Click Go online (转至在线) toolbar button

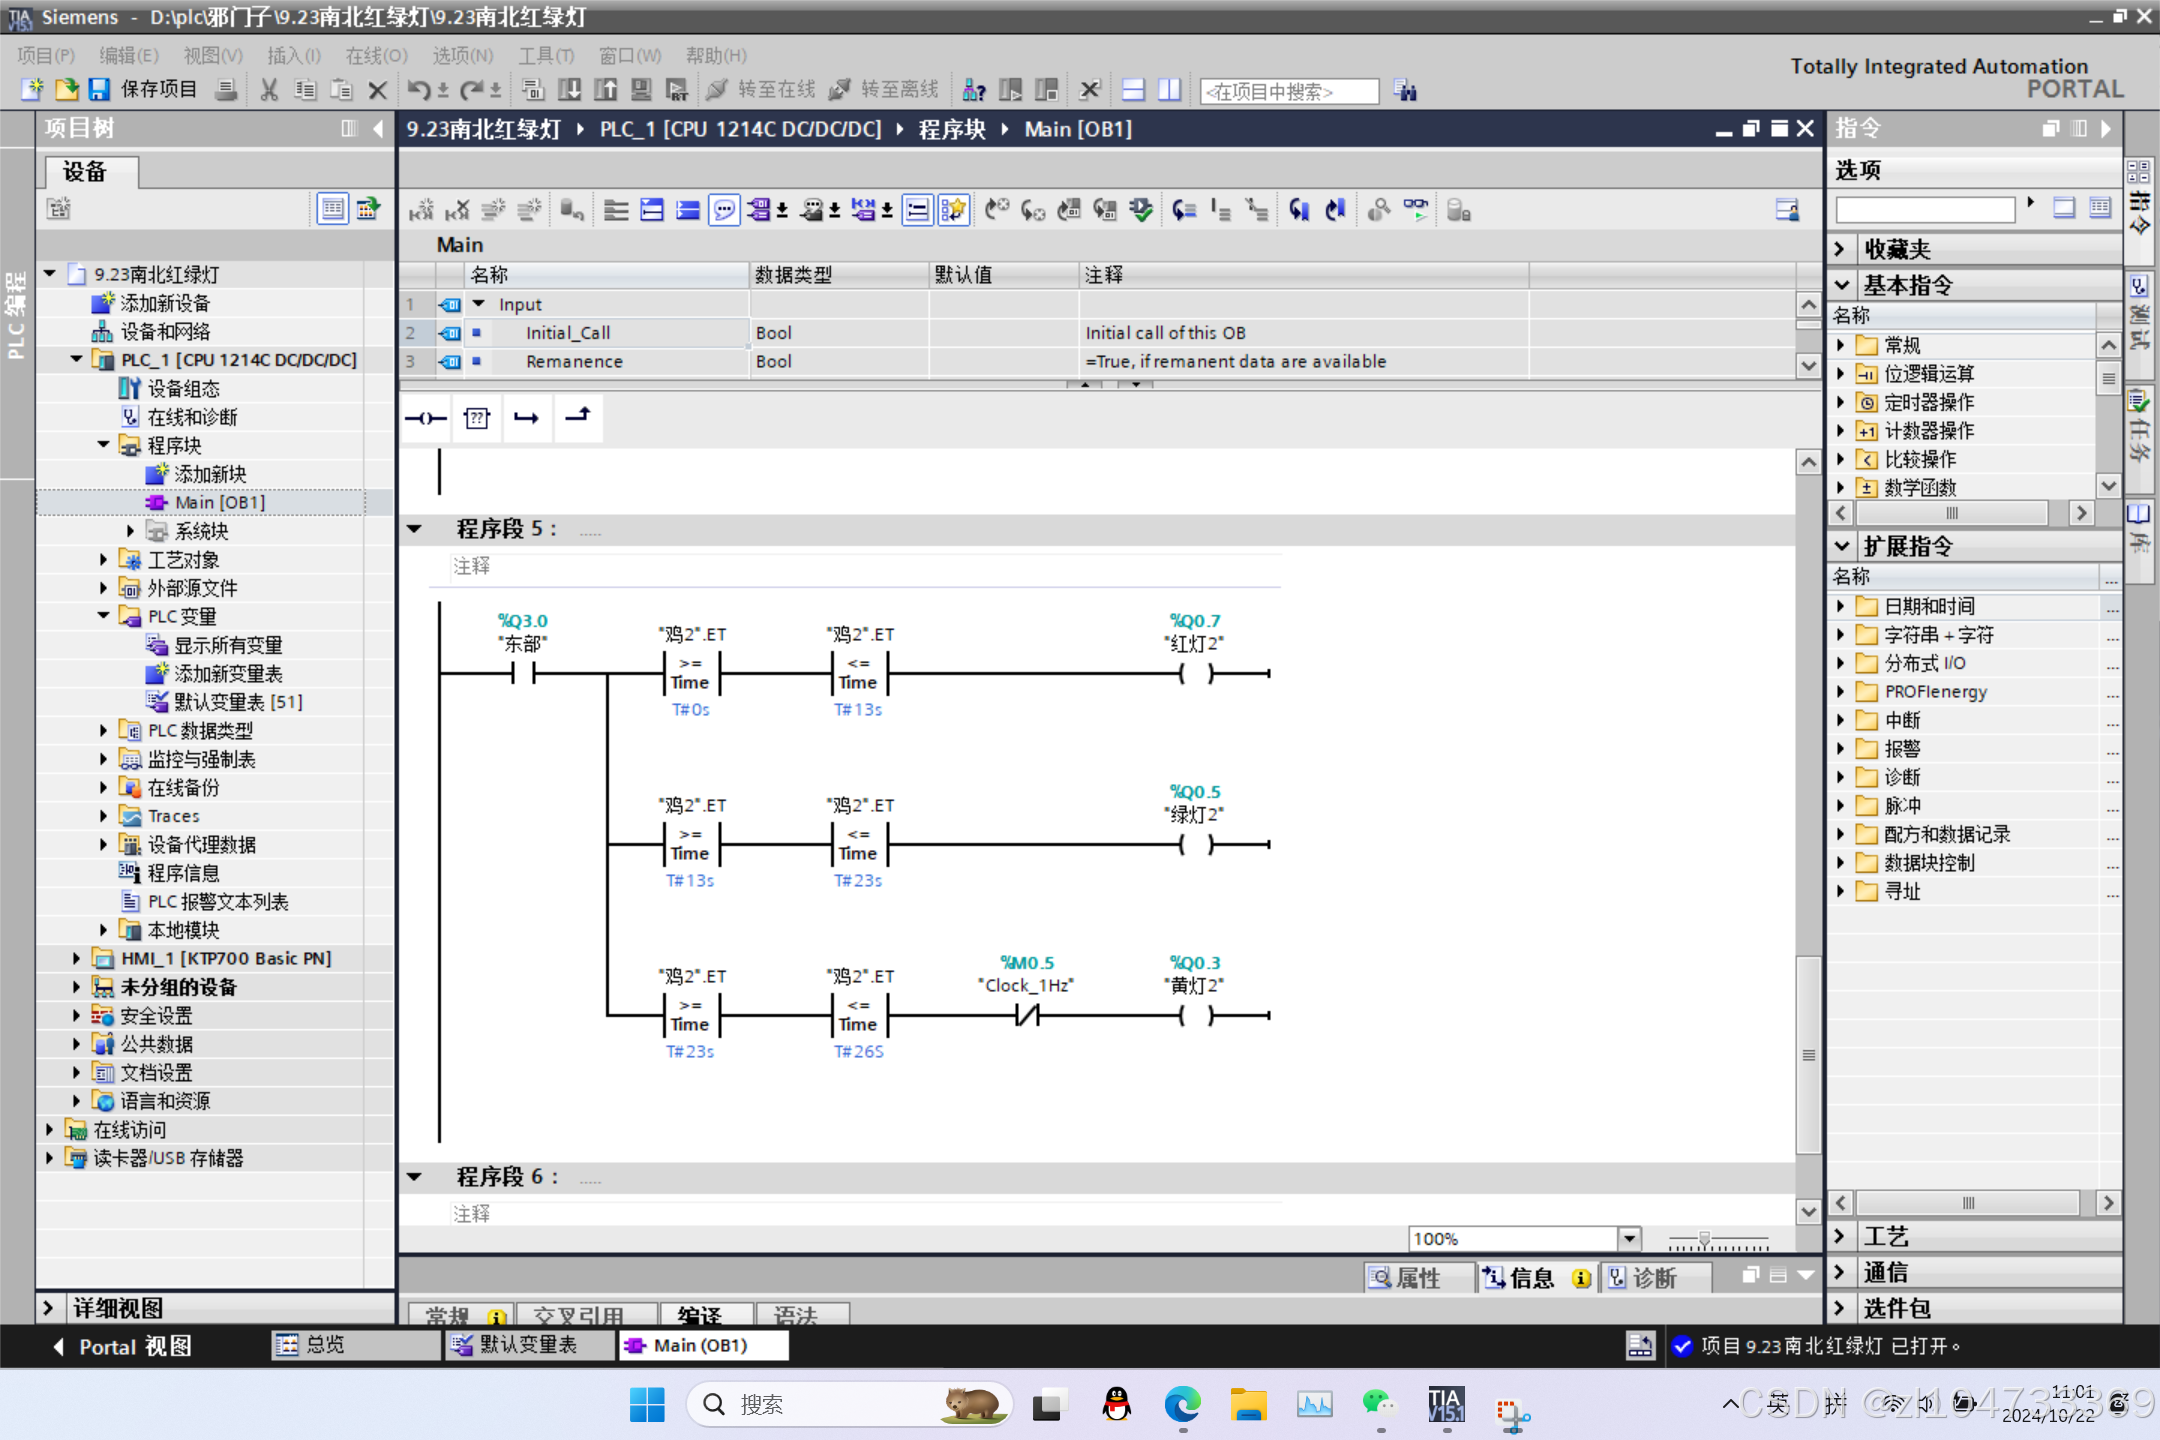point(762,90)
